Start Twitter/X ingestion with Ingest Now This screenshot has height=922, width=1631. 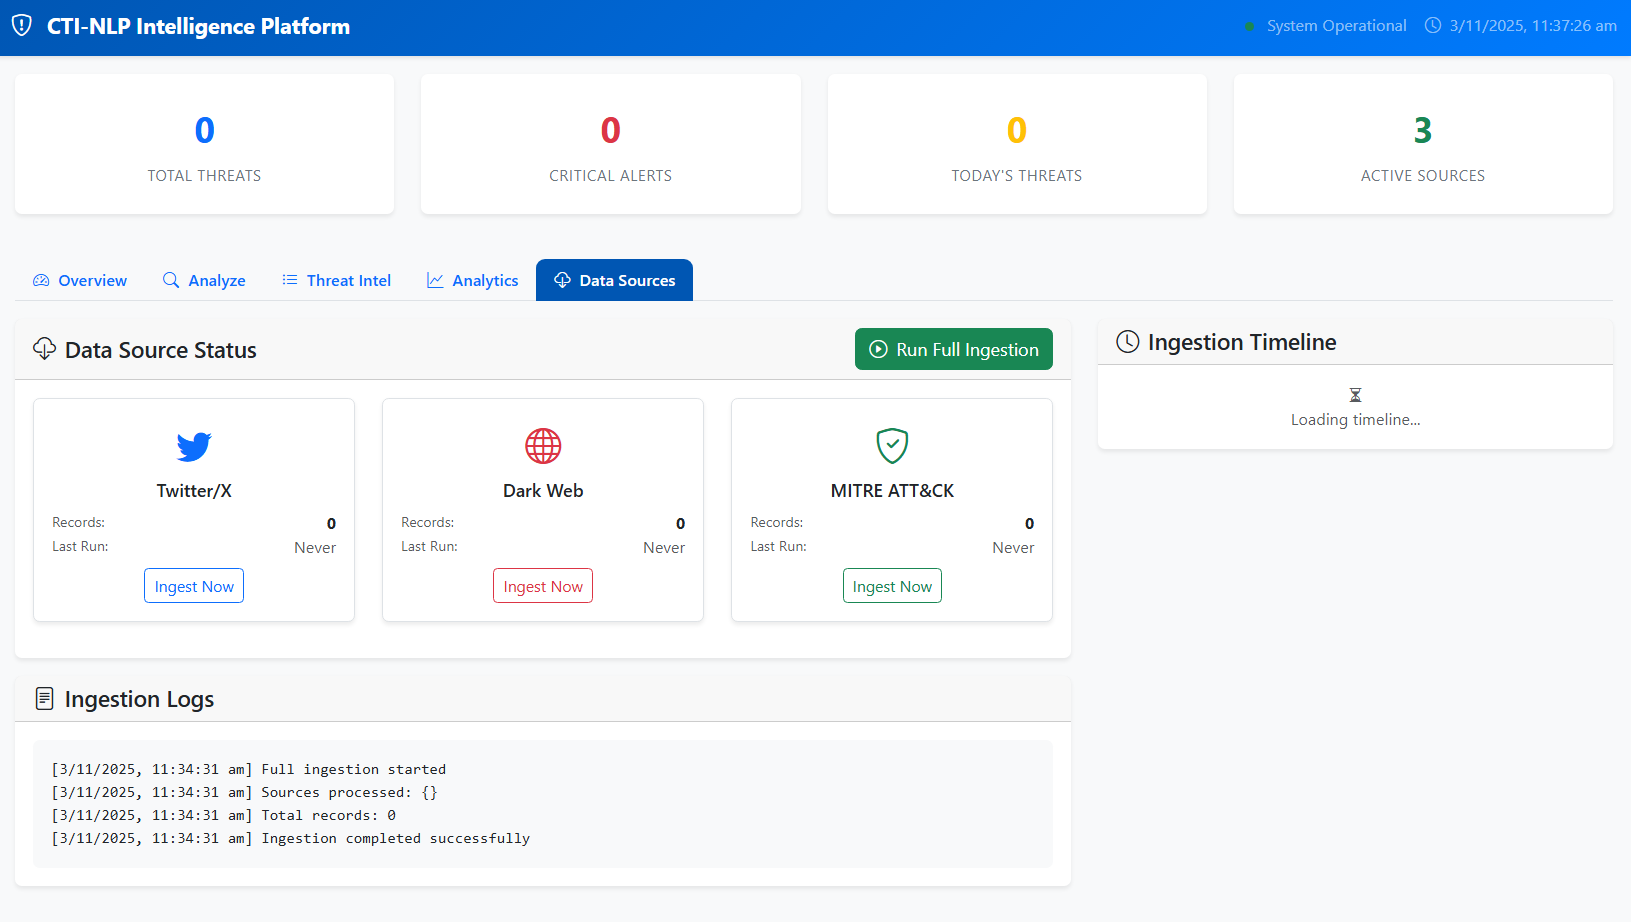[194, 586]
